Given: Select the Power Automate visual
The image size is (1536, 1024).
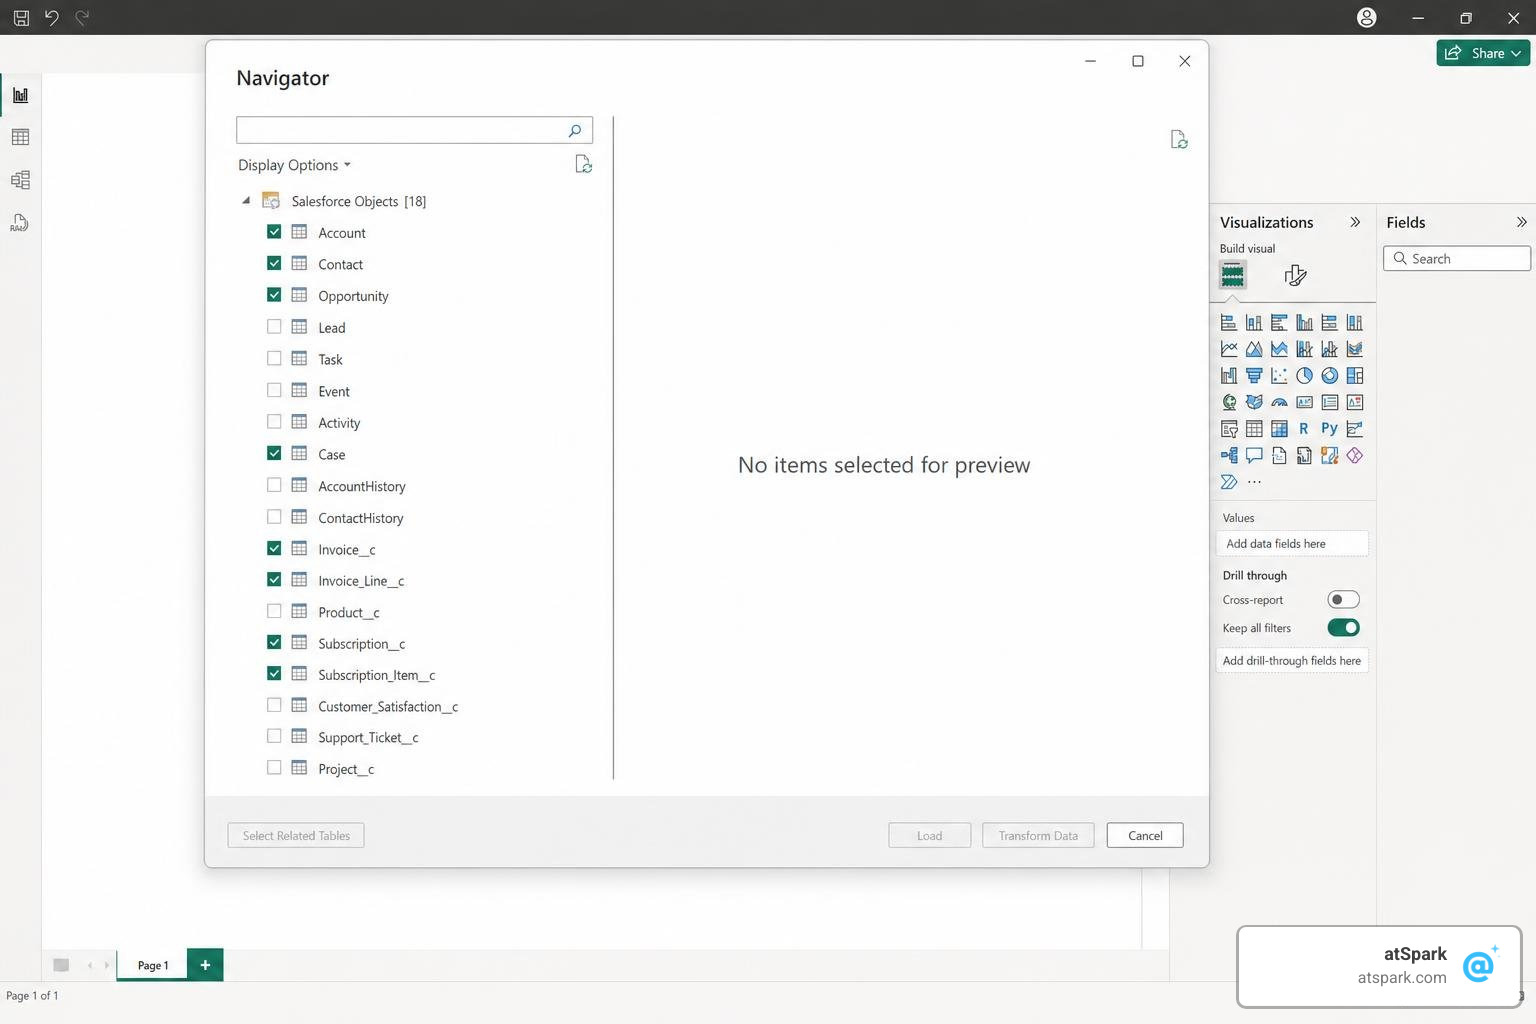Looking at the screenshot, I should coord(1229,482).
